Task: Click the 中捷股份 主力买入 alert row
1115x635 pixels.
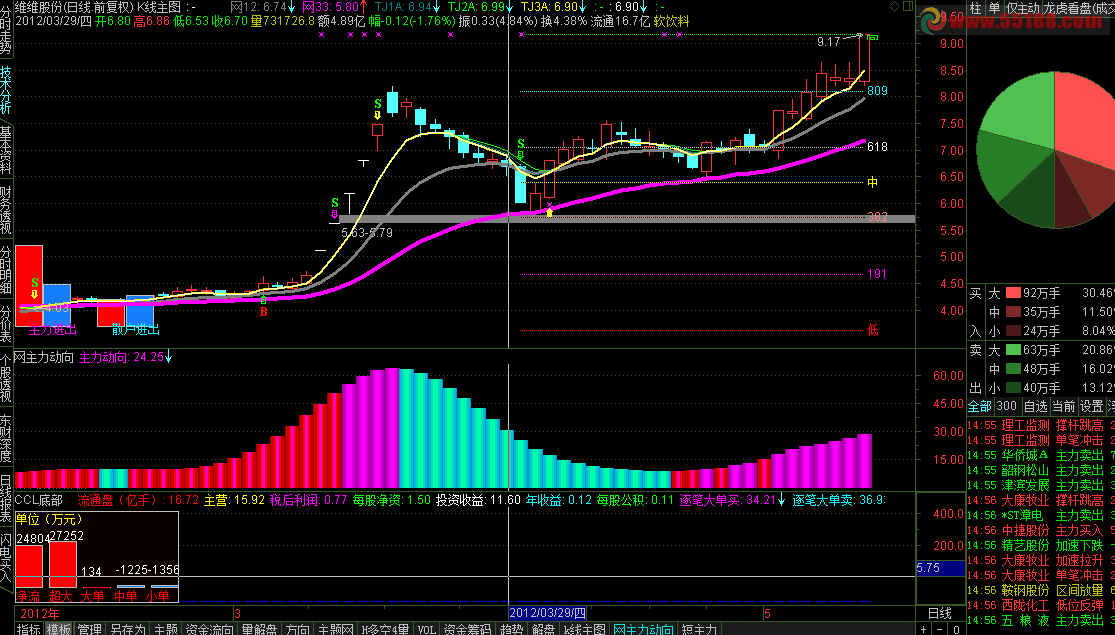Action: click(1041, 530)
